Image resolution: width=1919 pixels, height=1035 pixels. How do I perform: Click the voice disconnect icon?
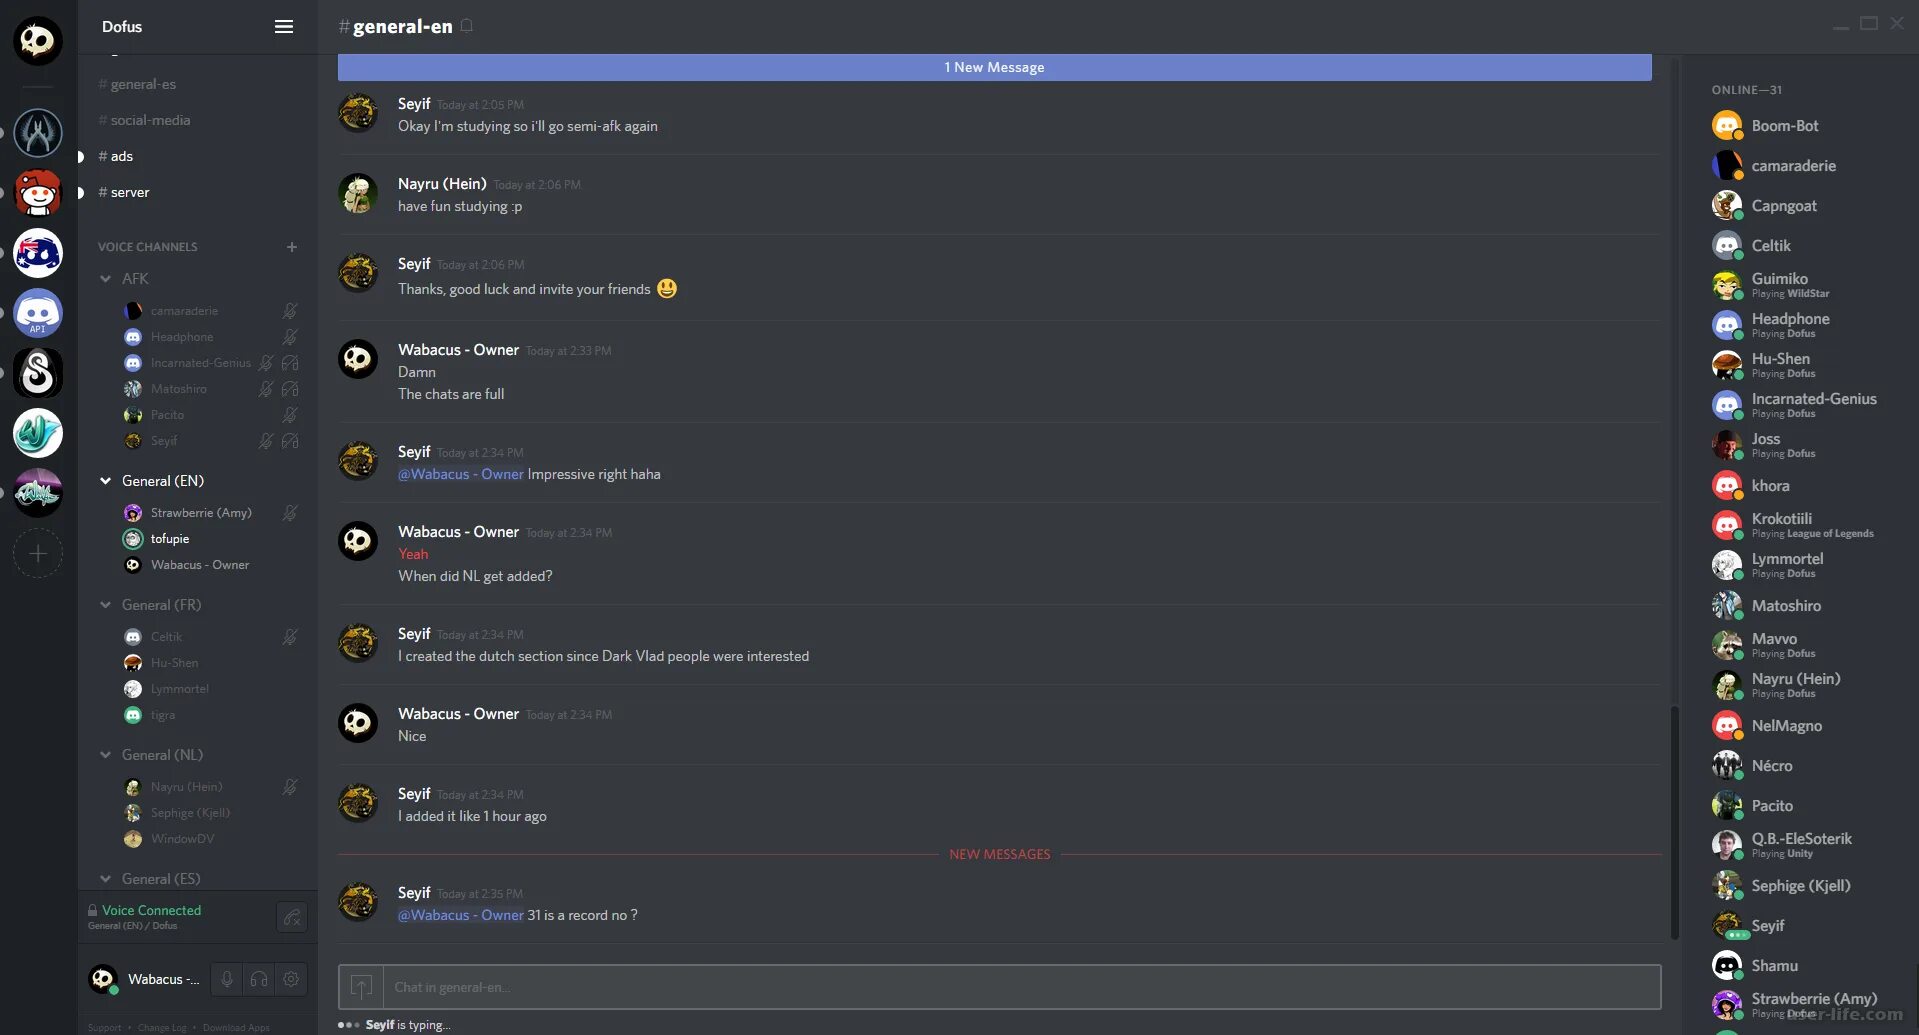[x=292, y=916]
